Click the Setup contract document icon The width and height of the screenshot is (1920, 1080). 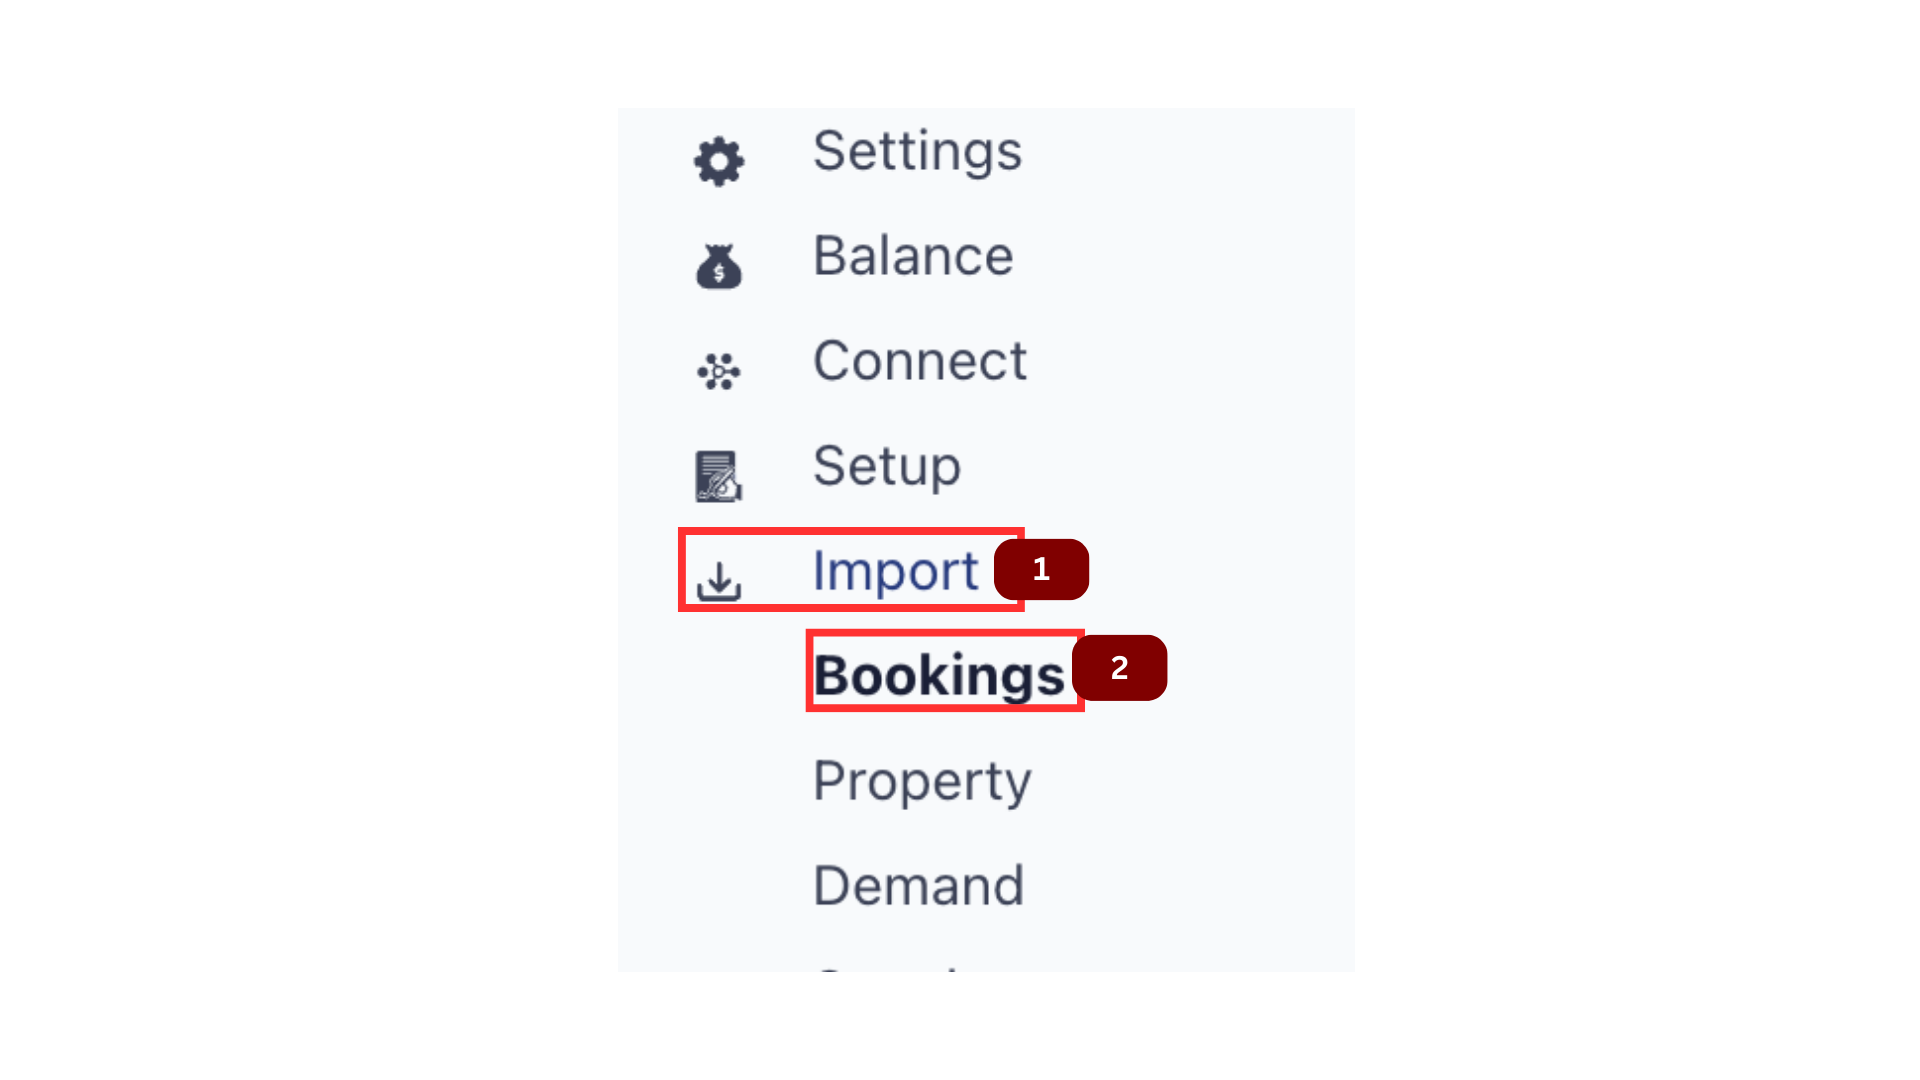[718, 477]
